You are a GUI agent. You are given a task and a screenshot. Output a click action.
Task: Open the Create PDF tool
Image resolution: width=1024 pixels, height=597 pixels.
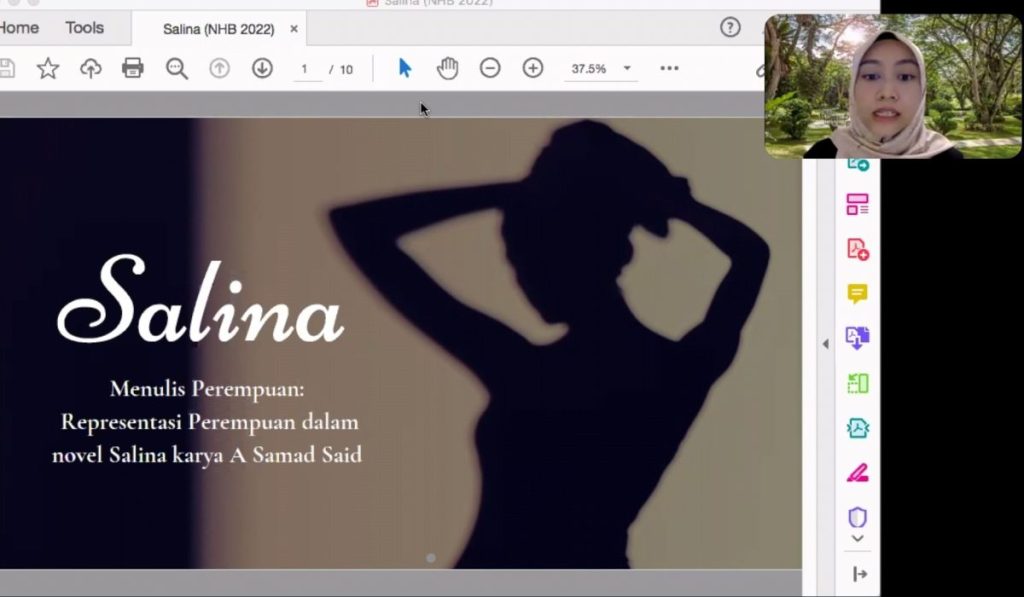tap(857, 249)
